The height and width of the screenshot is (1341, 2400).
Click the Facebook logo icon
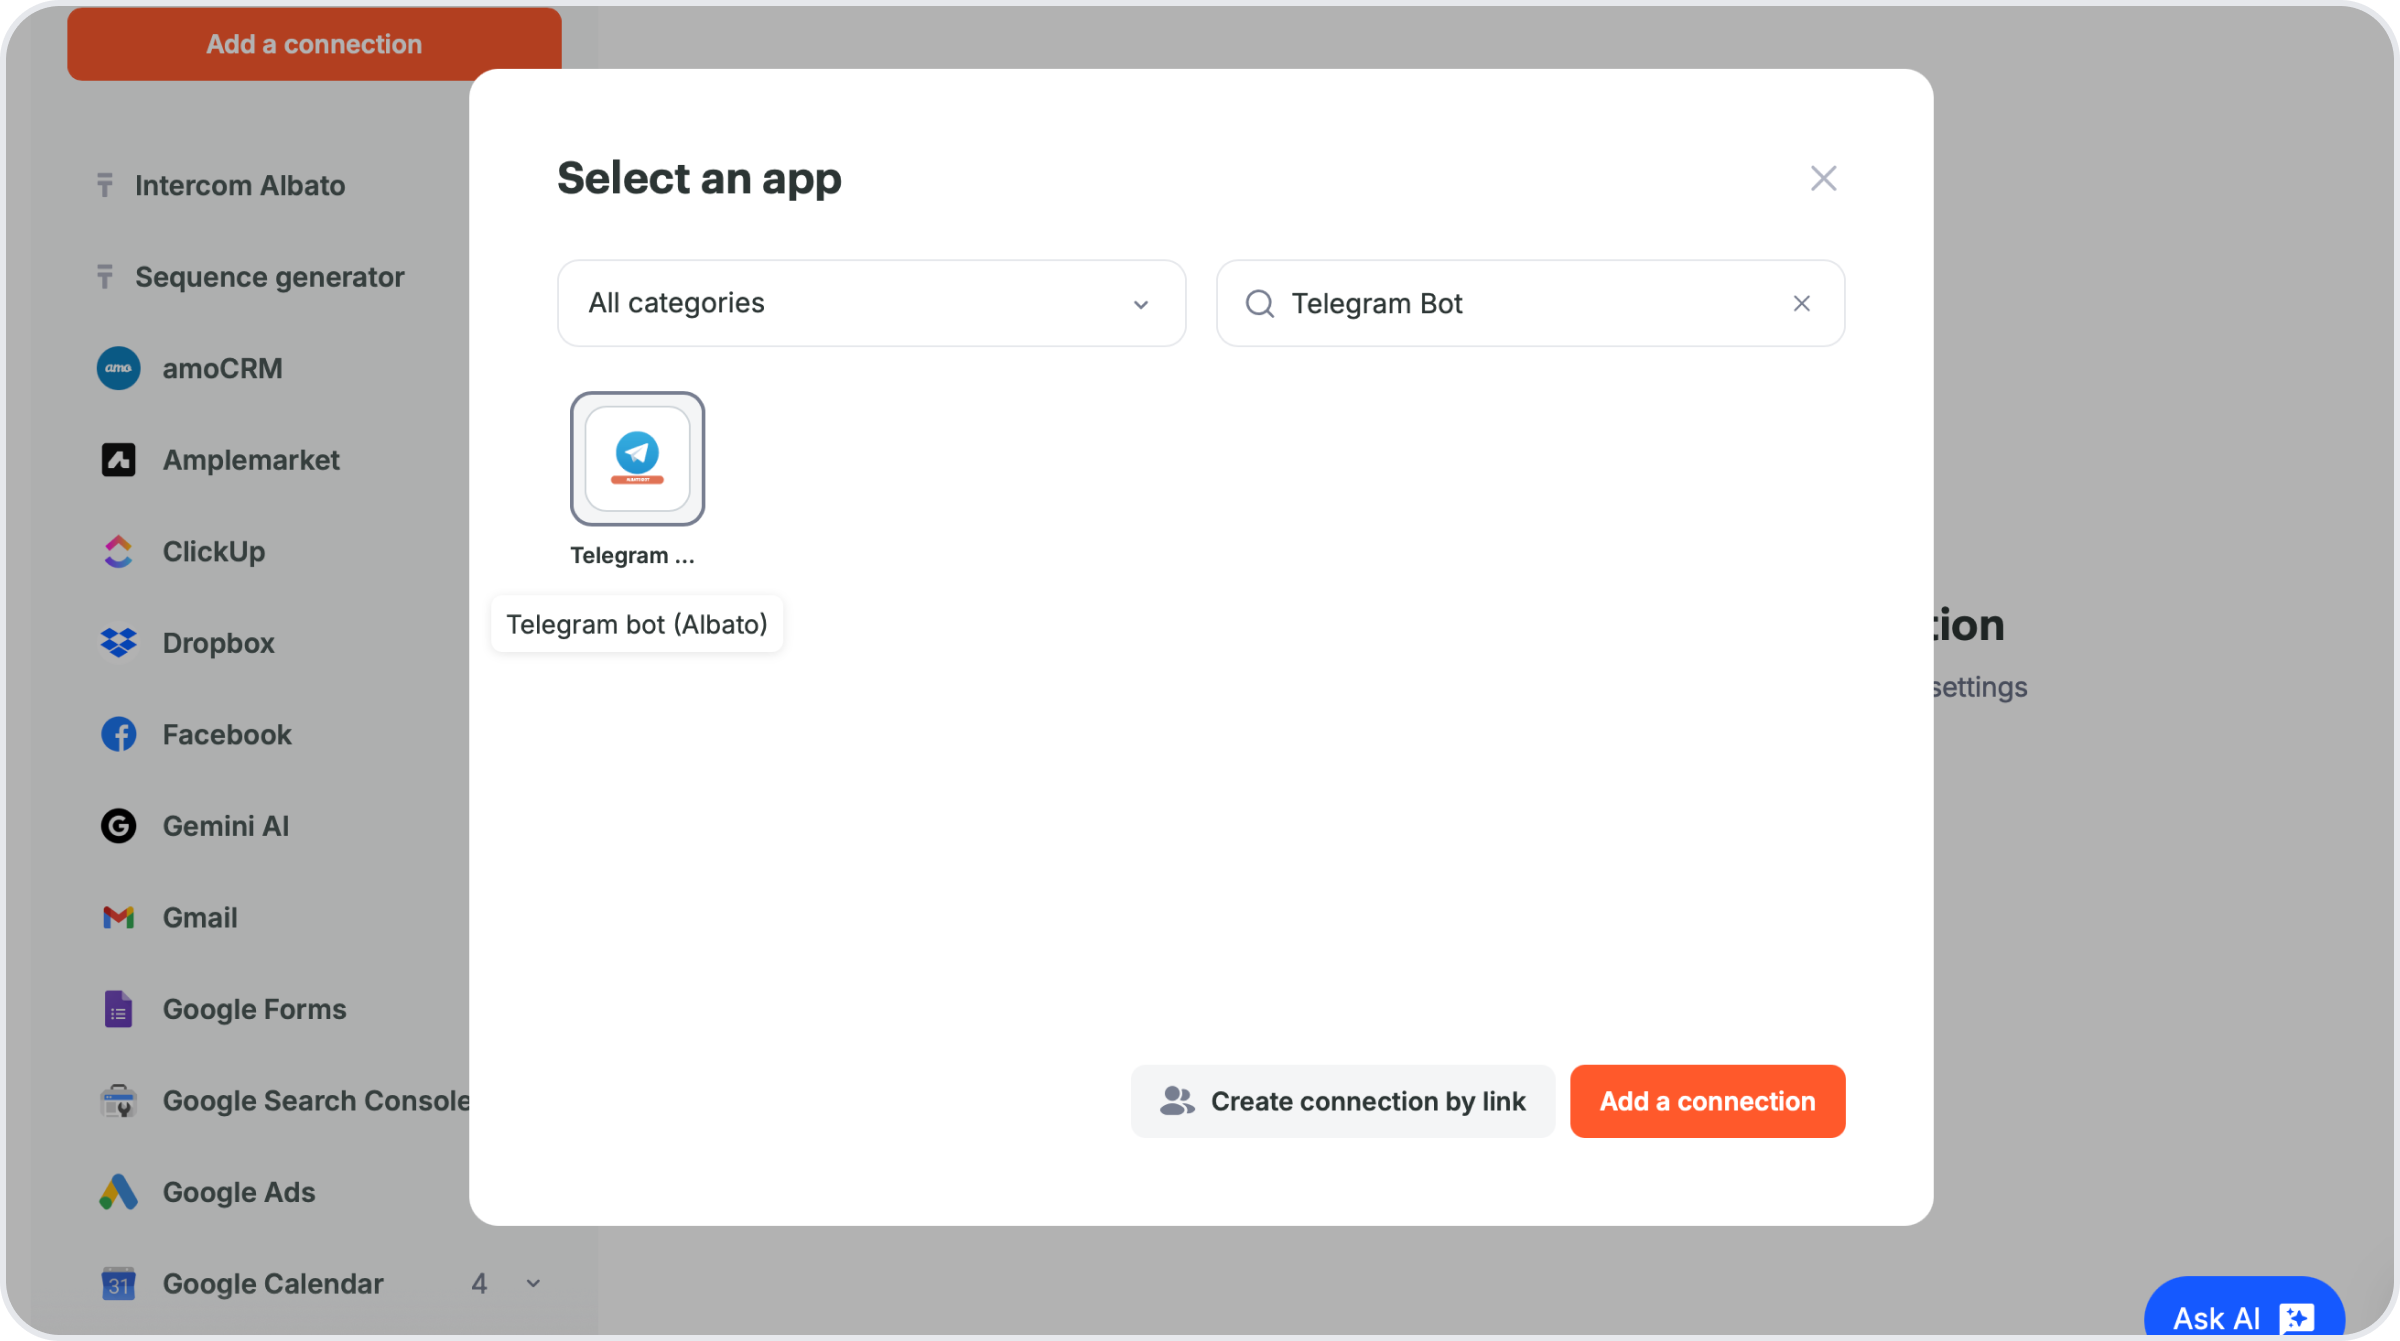[x=118, y=734]
